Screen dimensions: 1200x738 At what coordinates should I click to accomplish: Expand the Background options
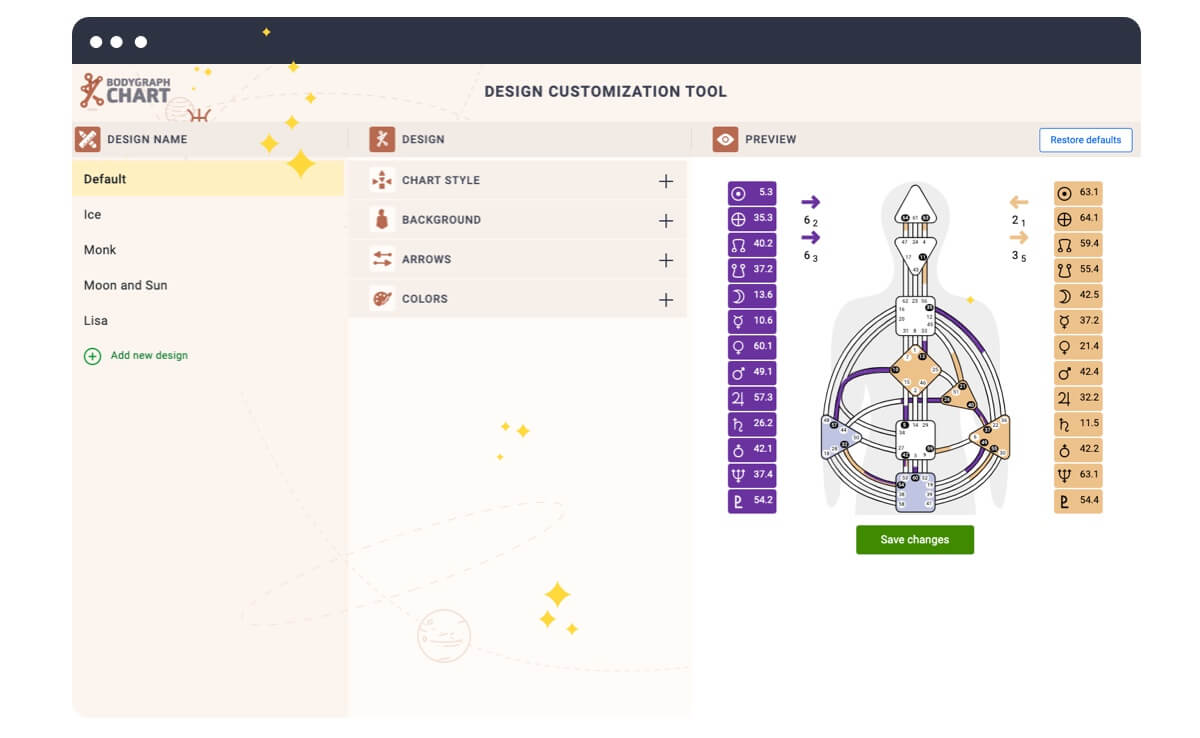[667, 219]
